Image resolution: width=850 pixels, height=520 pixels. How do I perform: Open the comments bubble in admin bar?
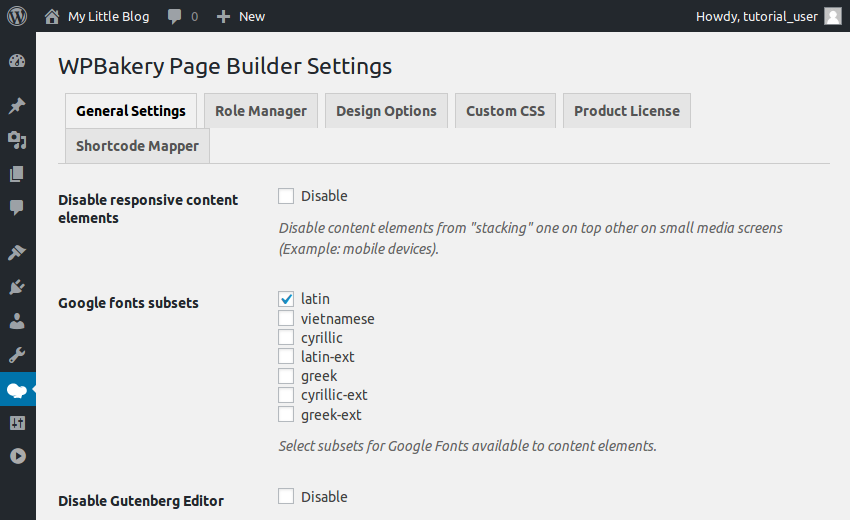(175, 16)
